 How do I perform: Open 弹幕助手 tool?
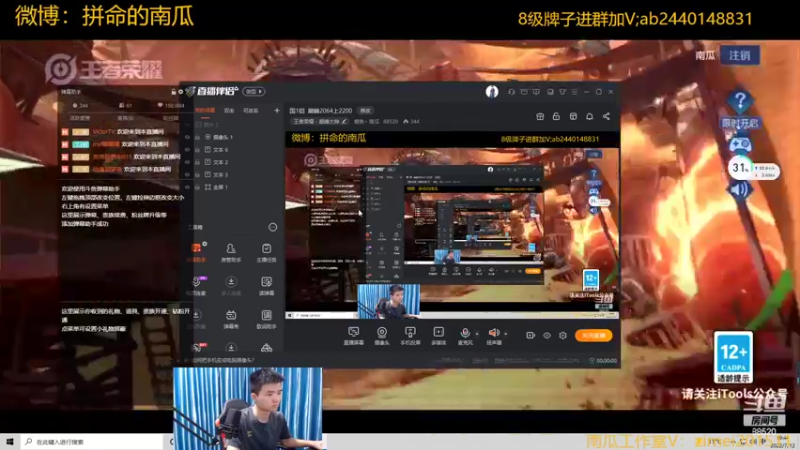tap(196, 252)
